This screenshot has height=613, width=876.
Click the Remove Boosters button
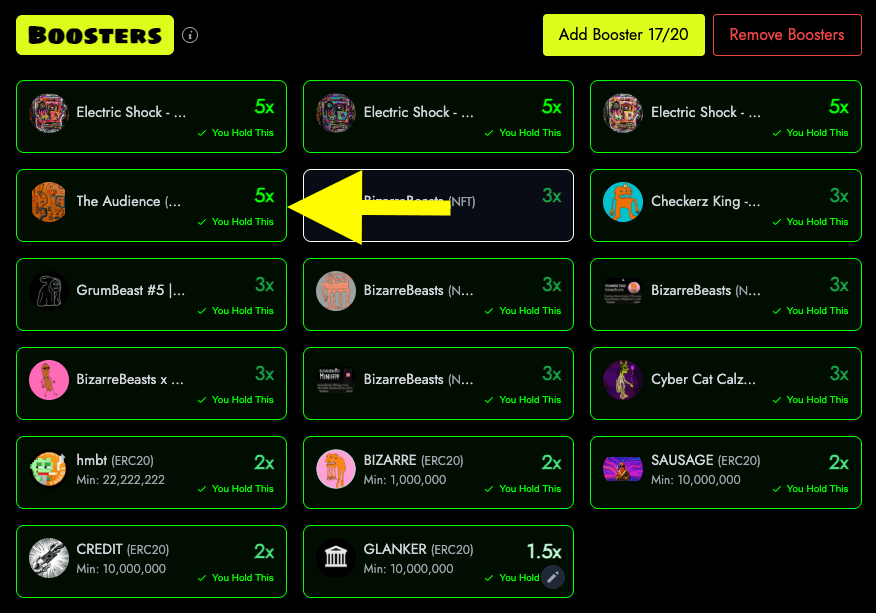[x=787, y=35]
